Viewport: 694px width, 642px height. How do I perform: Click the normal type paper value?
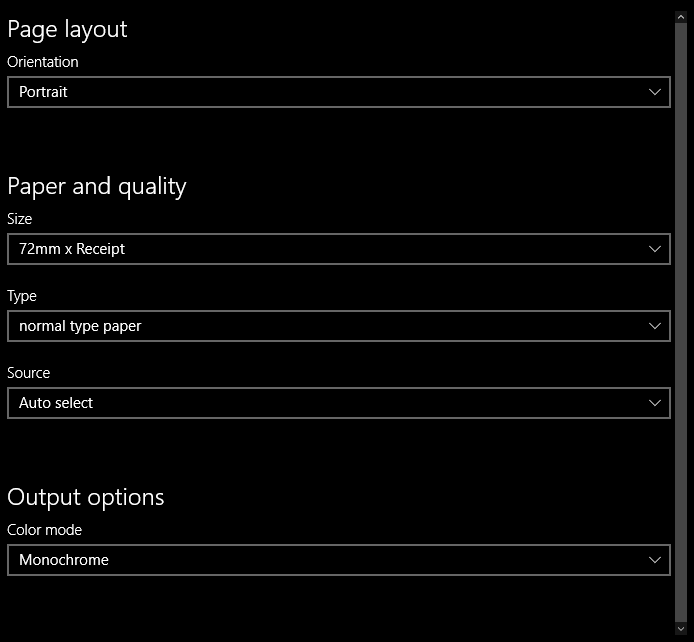point(80,326)
